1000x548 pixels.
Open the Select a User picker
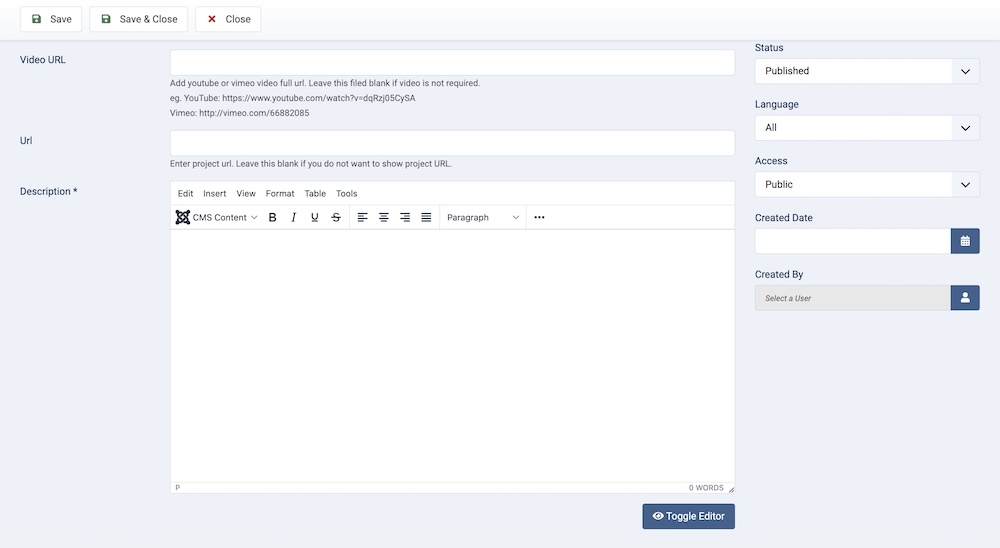965,298
